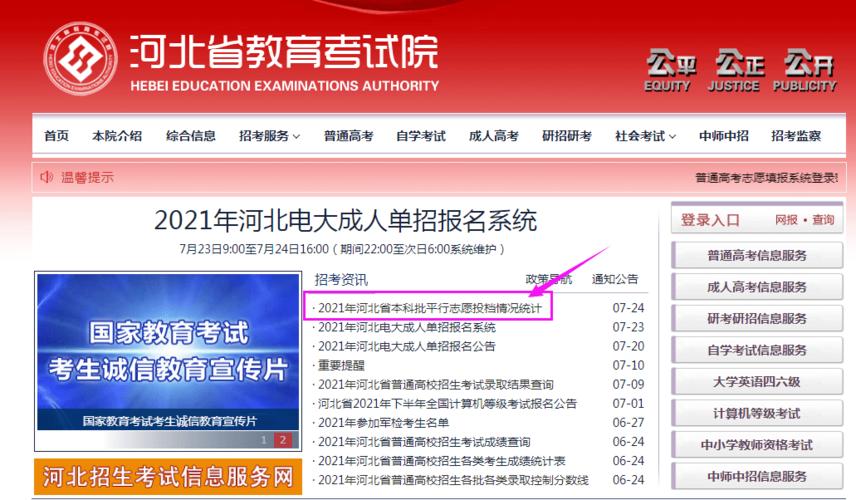Screen dimensions: 856x500
Task: Open the 首页 navigation item
Action: 57,136
